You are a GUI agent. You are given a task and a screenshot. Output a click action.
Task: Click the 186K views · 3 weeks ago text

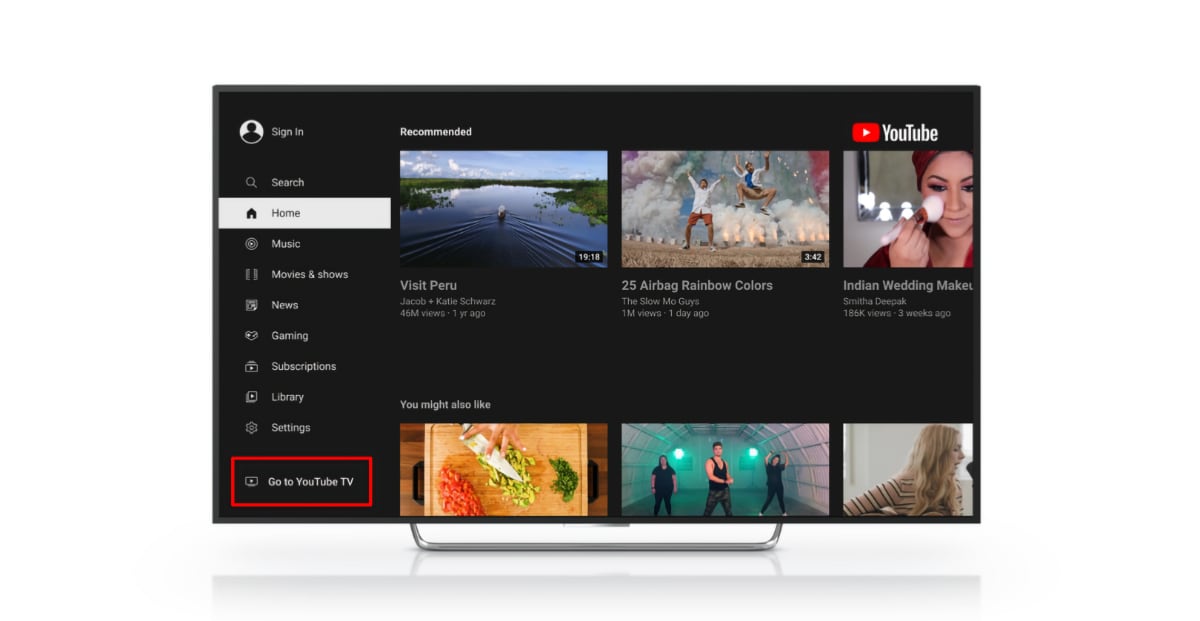click(897, 313)
